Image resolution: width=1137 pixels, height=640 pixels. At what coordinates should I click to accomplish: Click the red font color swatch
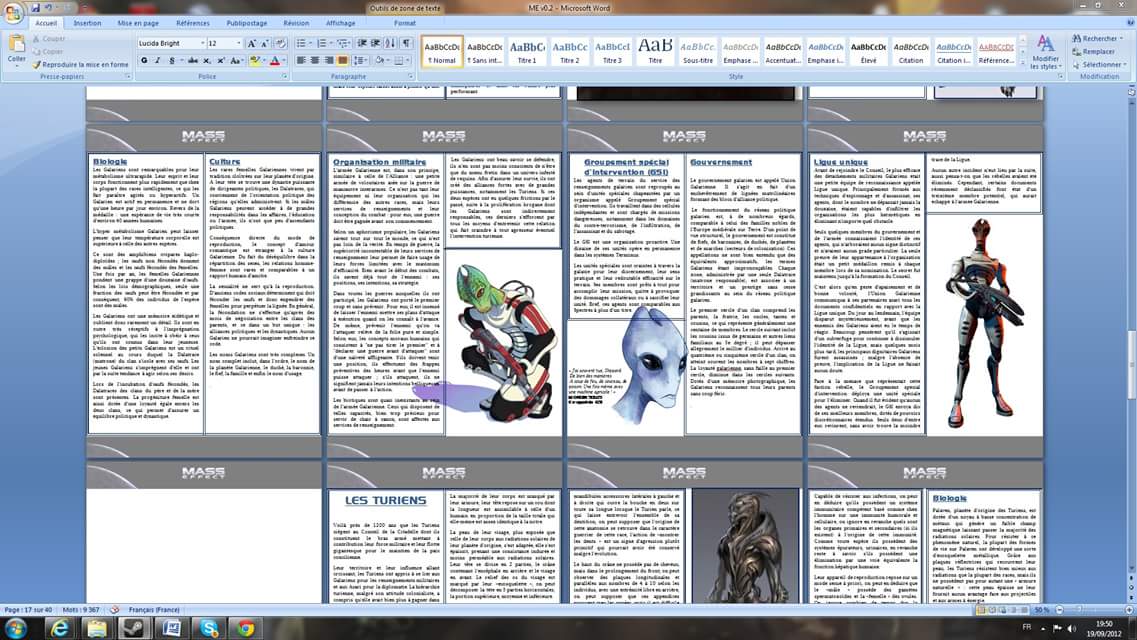tap(275, 61)
